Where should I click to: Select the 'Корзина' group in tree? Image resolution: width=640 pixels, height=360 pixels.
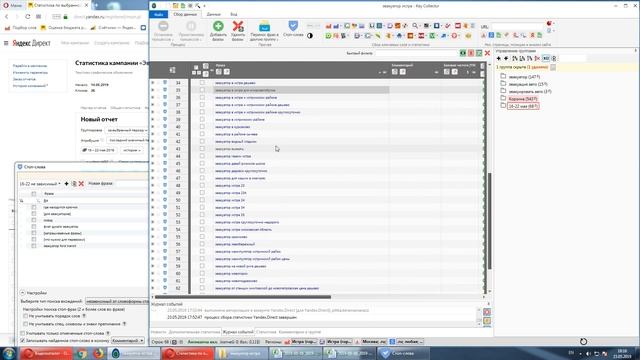523,99
